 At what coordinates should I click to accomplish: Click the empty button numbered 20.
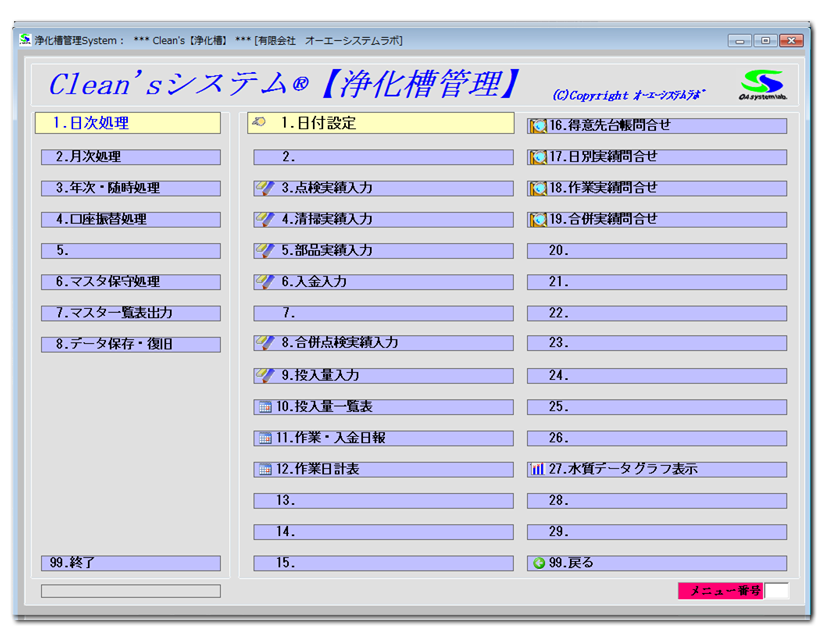coord(657,251)
